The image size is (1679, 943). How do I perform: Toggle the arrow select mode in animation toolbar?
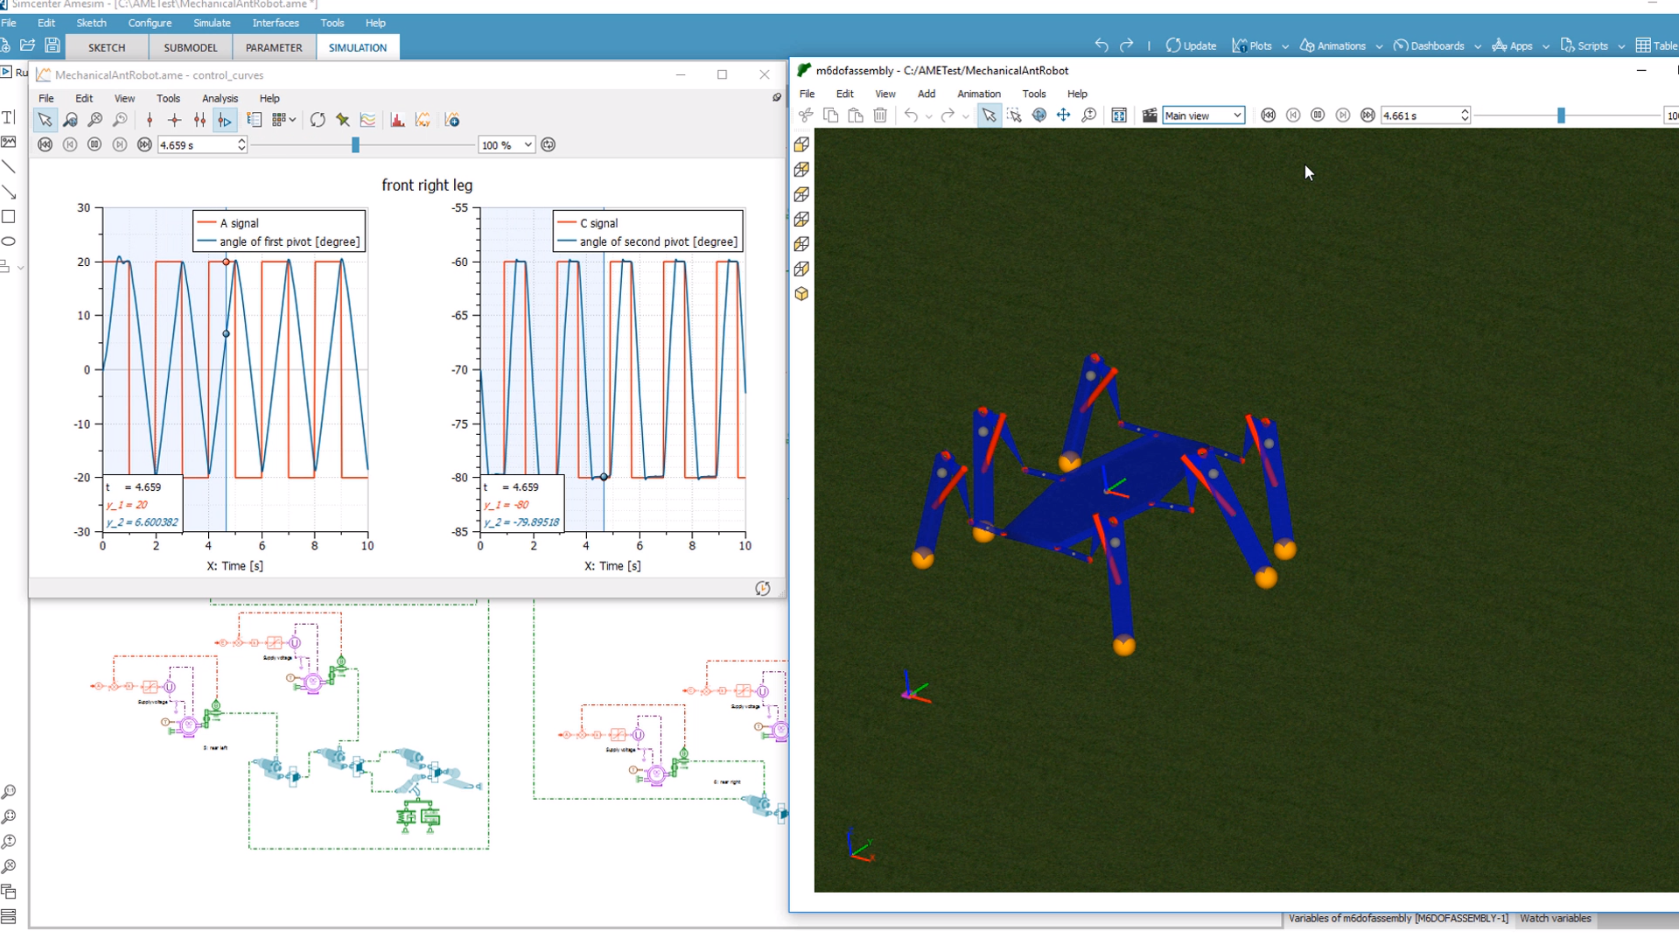coord(989,116)
